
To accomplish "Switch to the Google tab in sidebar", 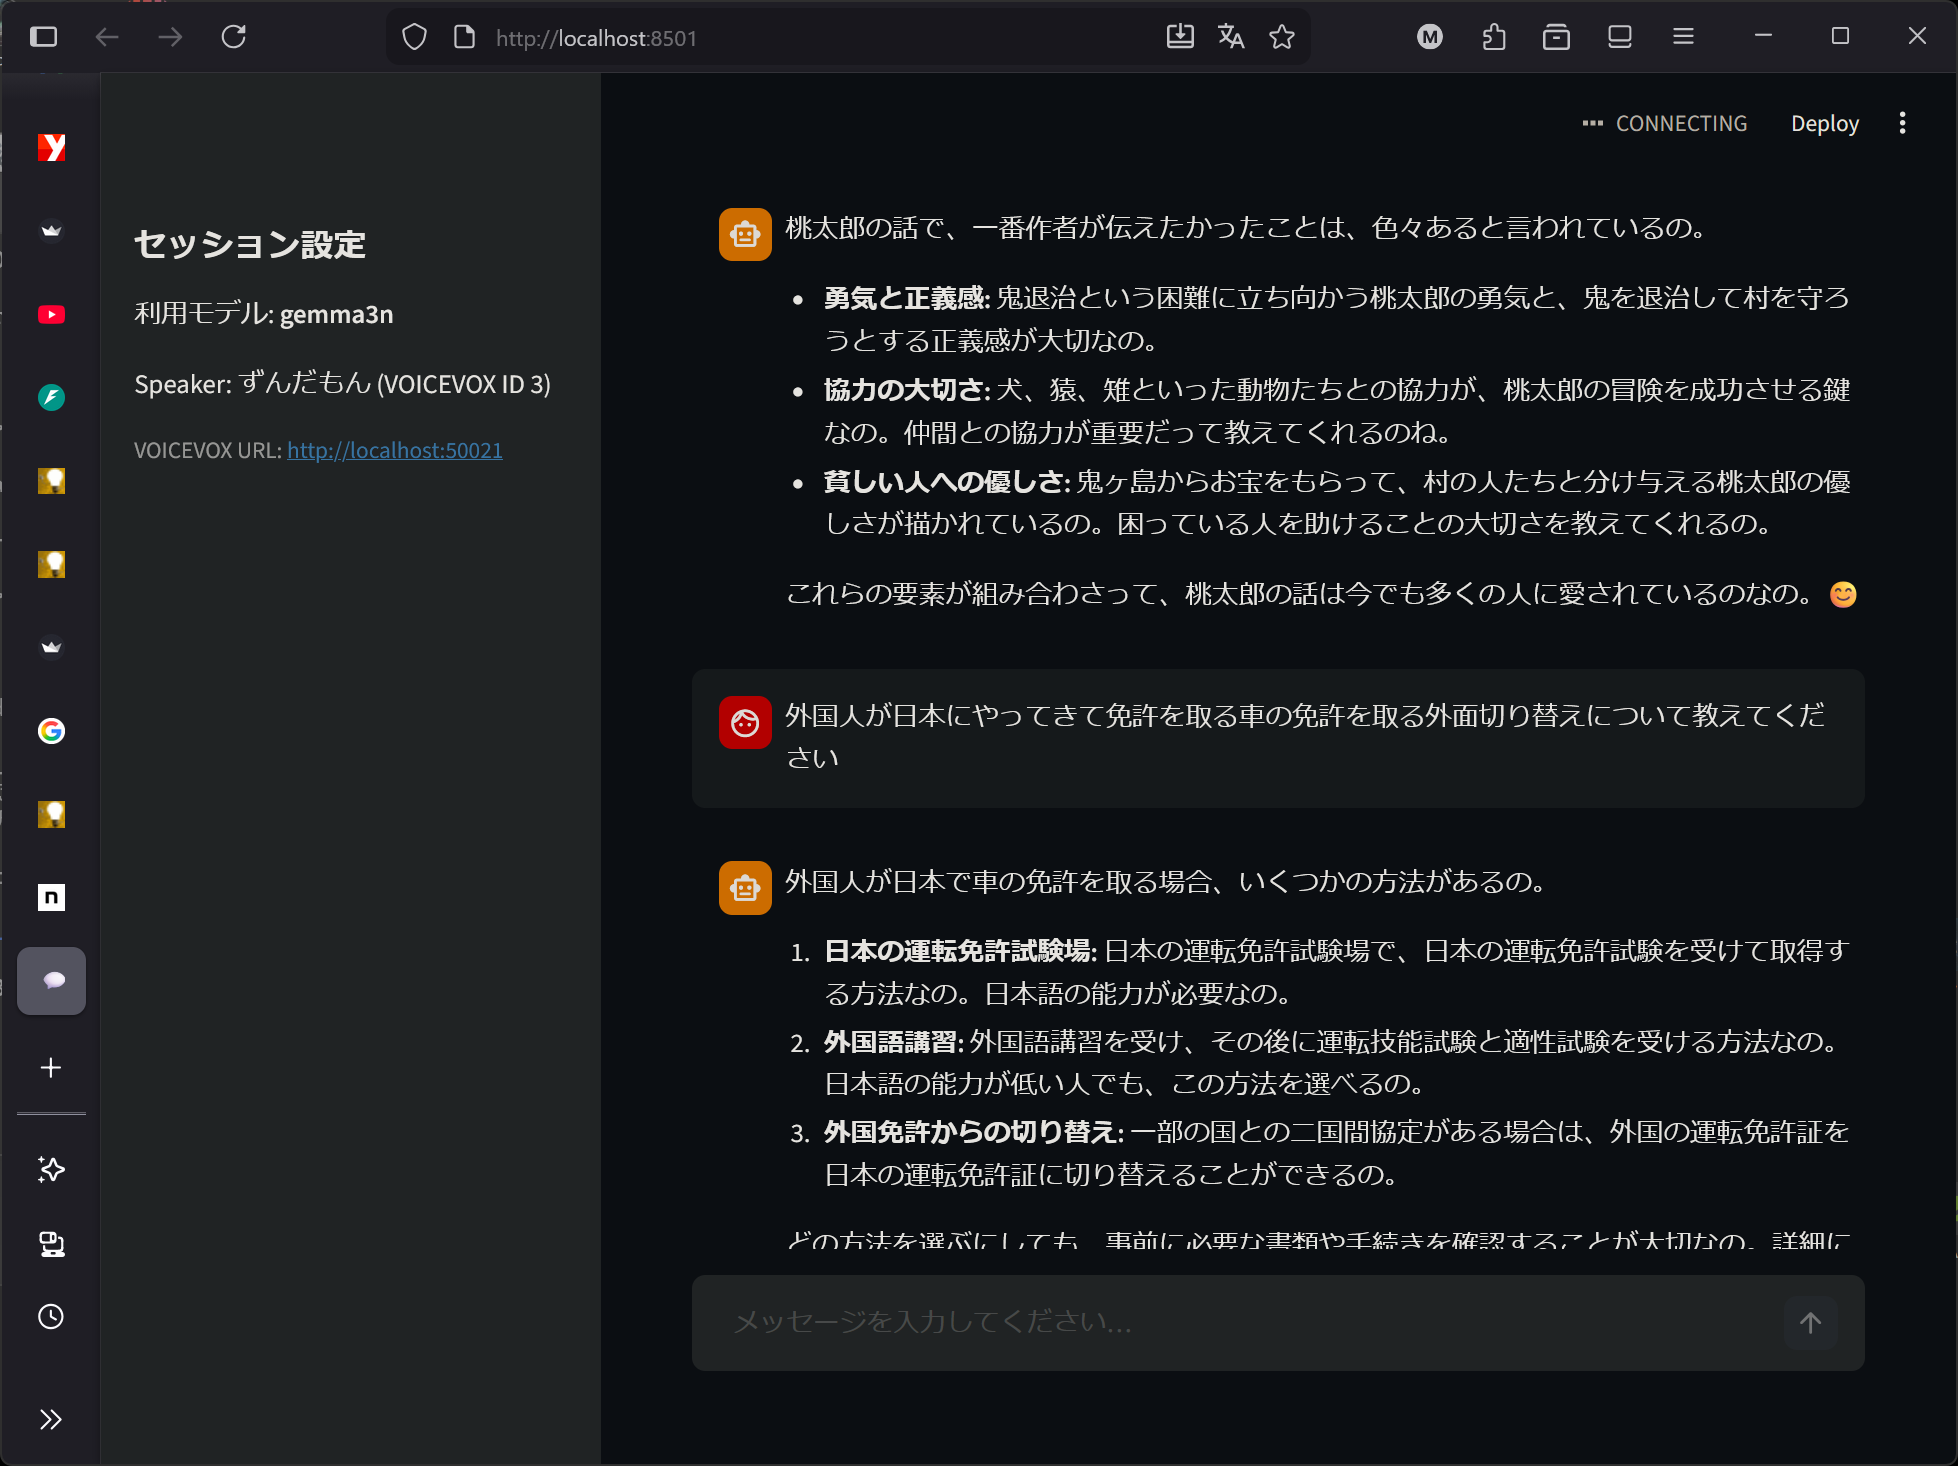I will coord(51,731).
